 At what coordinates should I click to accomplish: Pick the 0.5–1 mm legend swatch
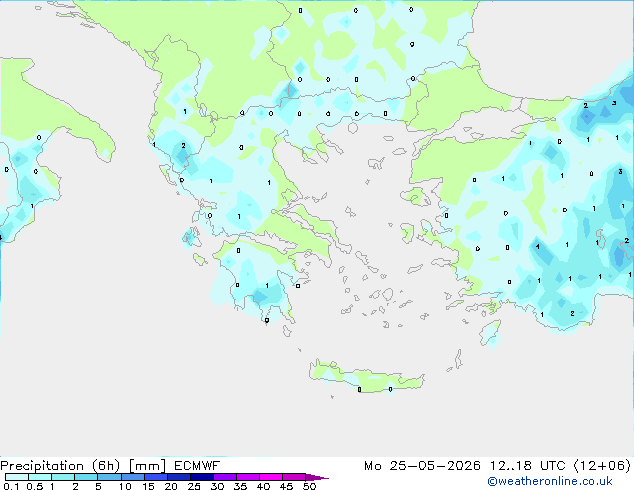[x=40, y=477]
